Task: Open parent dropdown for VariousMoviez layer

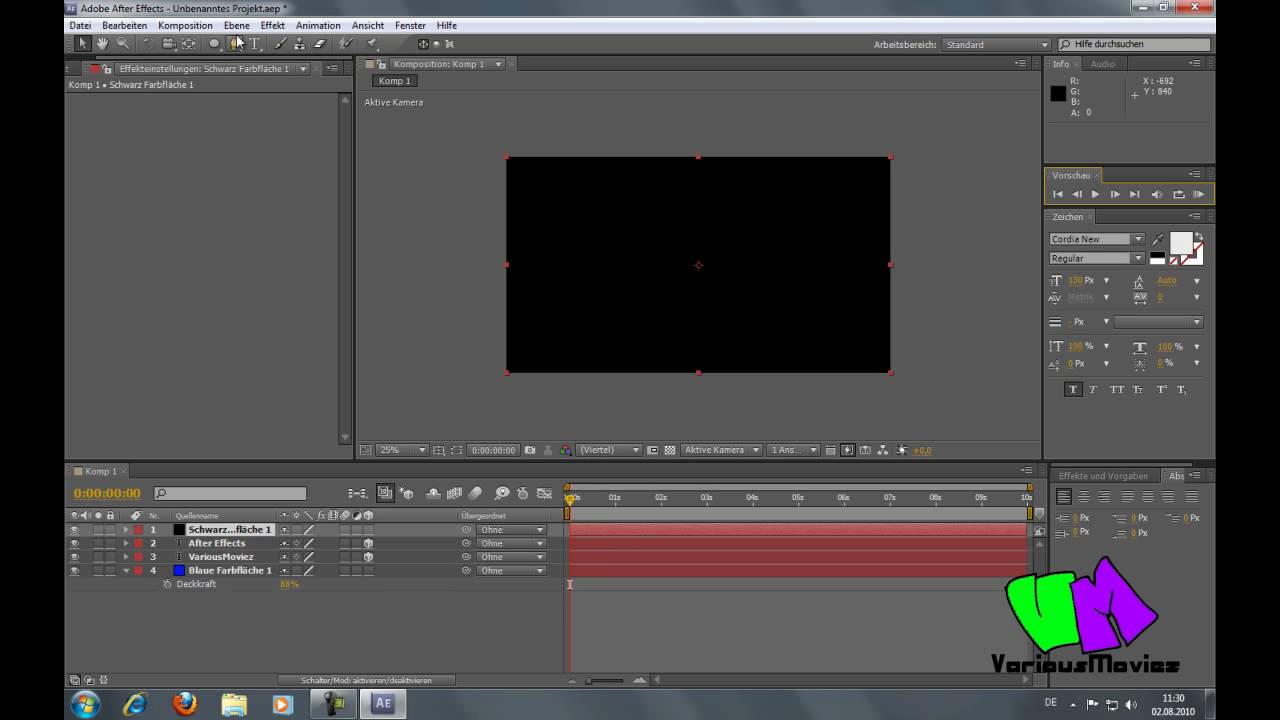Action: pos(511,557)
